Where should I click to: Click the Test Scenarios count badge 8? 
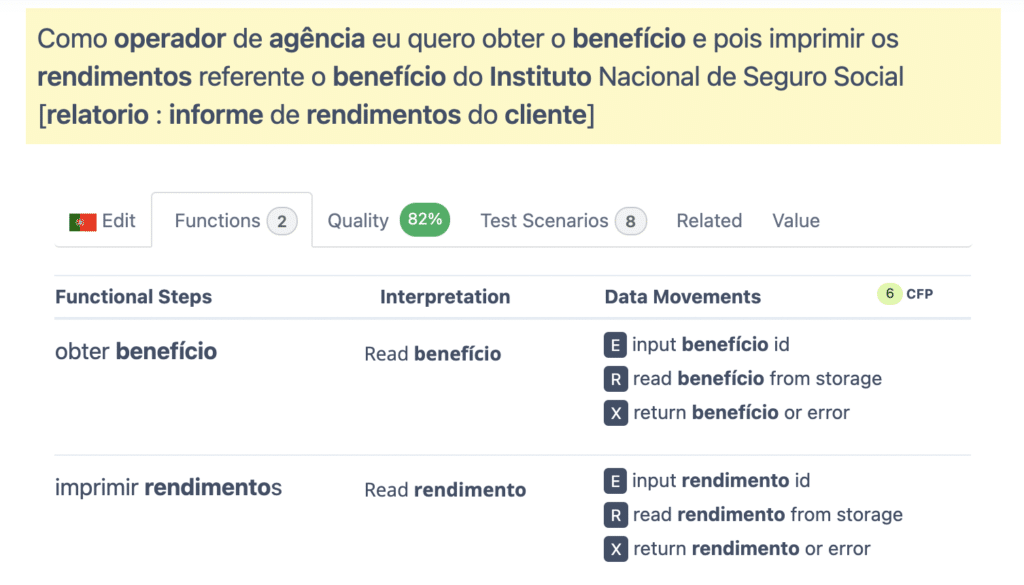click(630, 221)
